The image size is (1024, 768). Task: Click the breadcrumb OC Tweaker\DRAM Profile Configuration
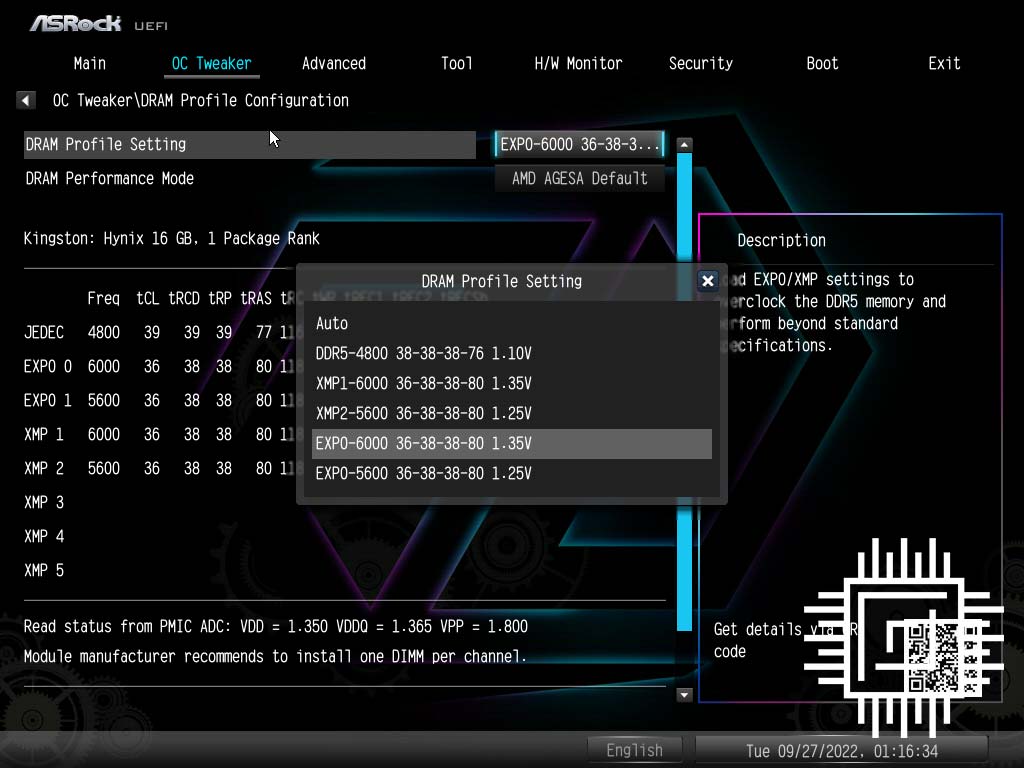pos(200,101)
